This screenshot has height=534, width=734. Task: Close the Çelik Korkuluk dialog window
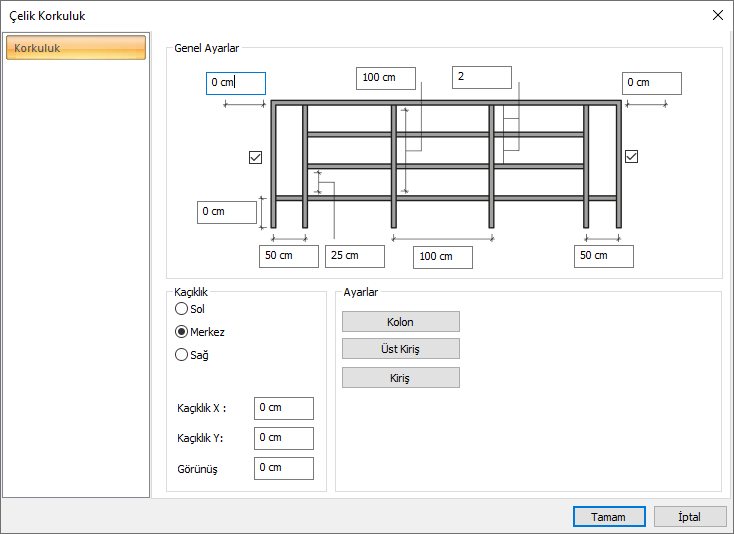click(717, 15)
